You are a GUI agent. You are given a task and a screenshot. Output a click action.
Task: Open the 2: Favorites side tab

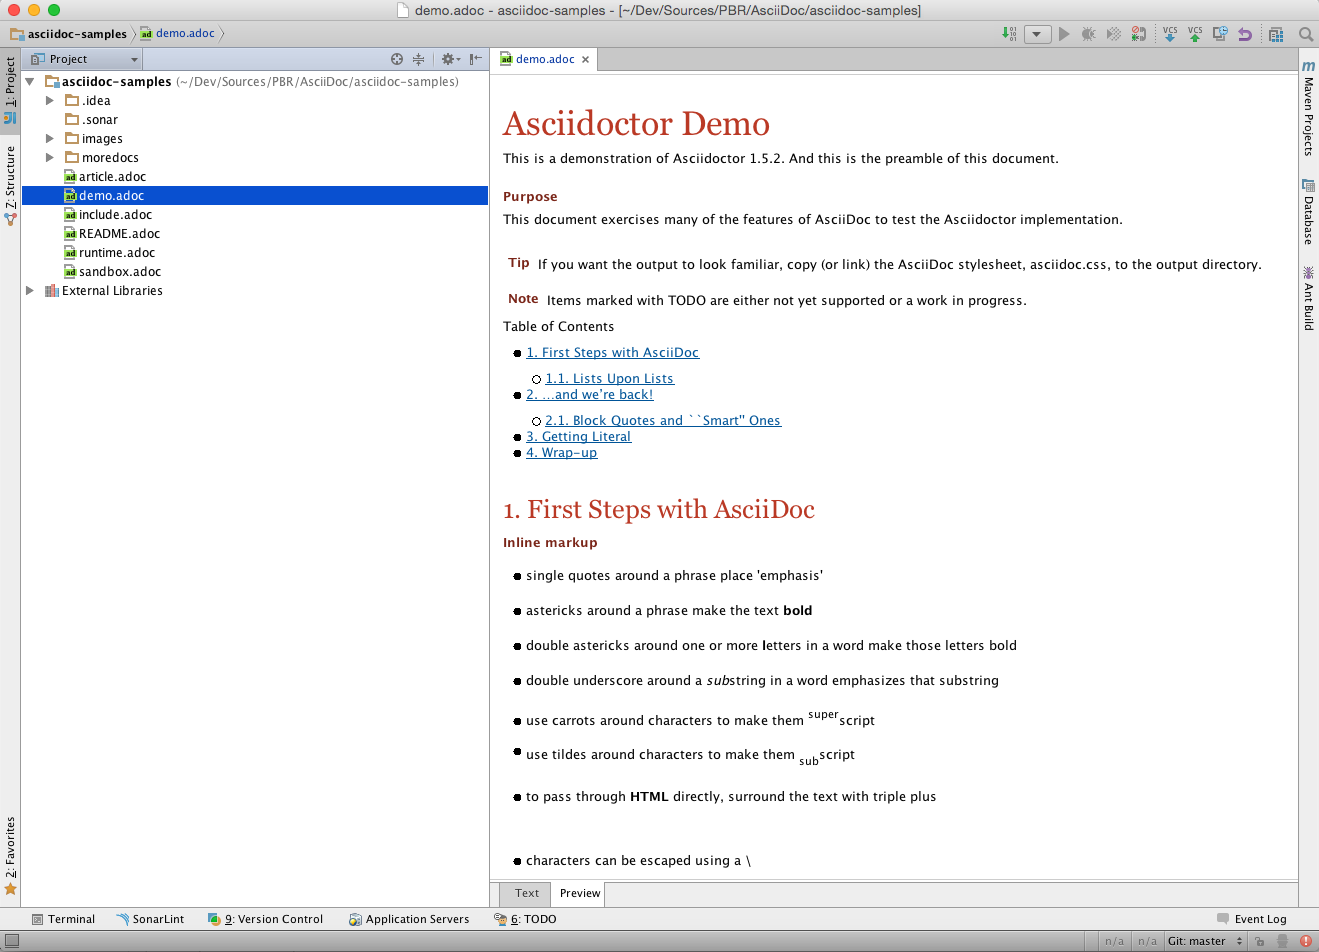pyautogui.click(x=10, y=856)
